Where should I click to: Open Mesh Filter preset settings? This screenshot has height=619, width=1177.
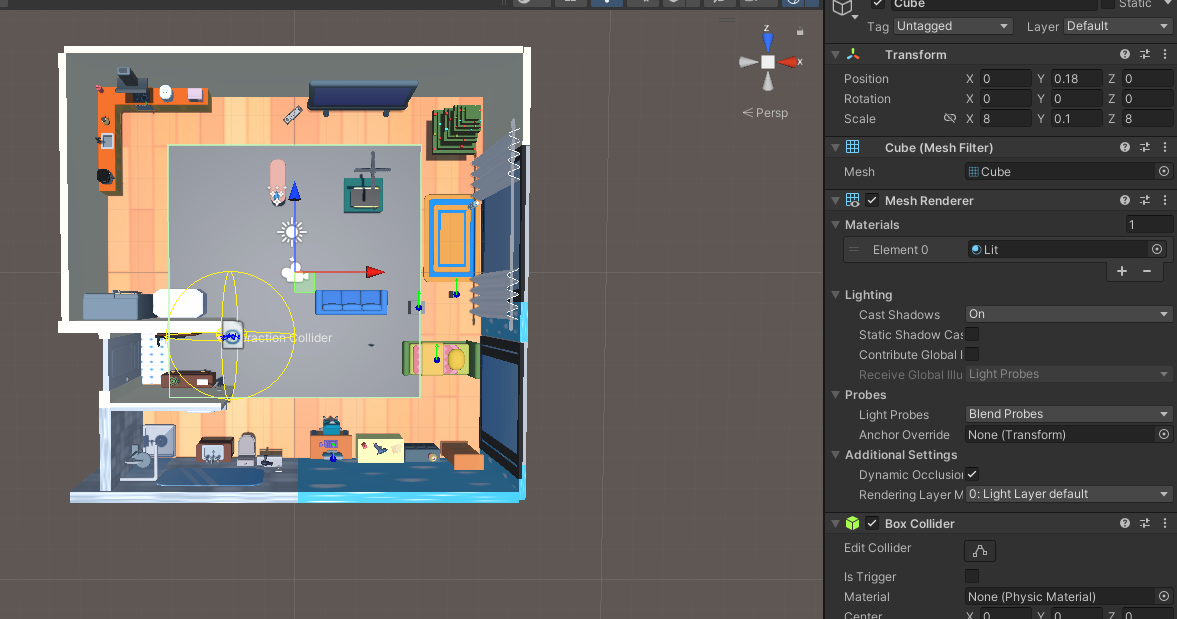(1145, 147)
